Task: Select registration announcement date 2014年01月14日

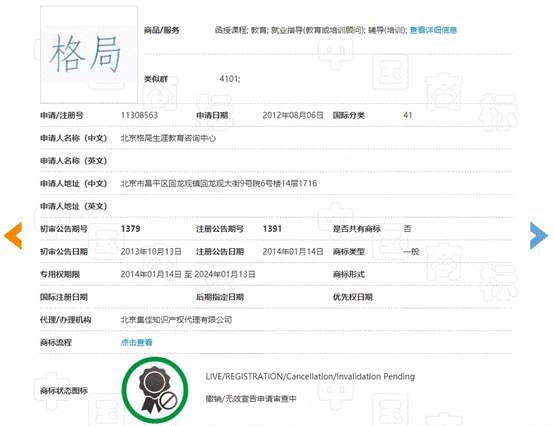Action: [x=293, y=252]
